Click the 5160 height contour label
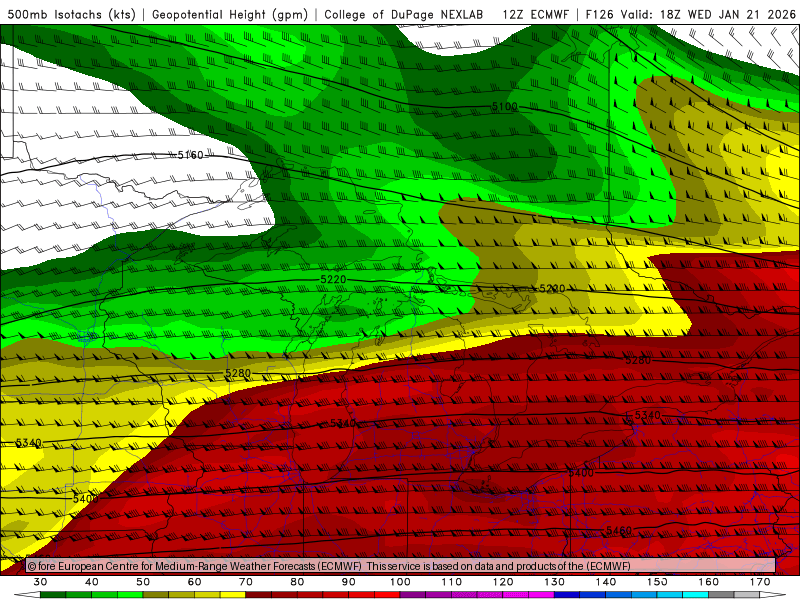Screen dimensions: 800x600 point(190,155)
